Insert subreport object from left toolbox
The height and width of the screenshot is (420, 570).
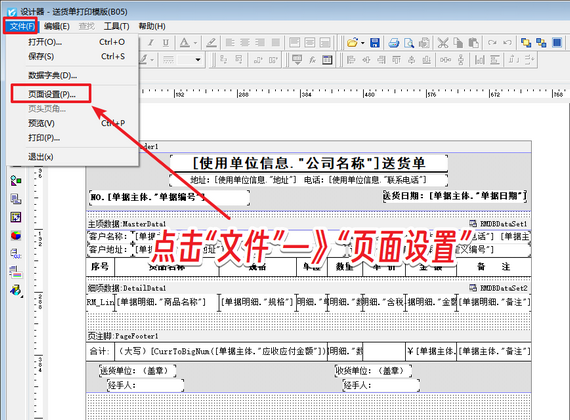coord(16,199)
